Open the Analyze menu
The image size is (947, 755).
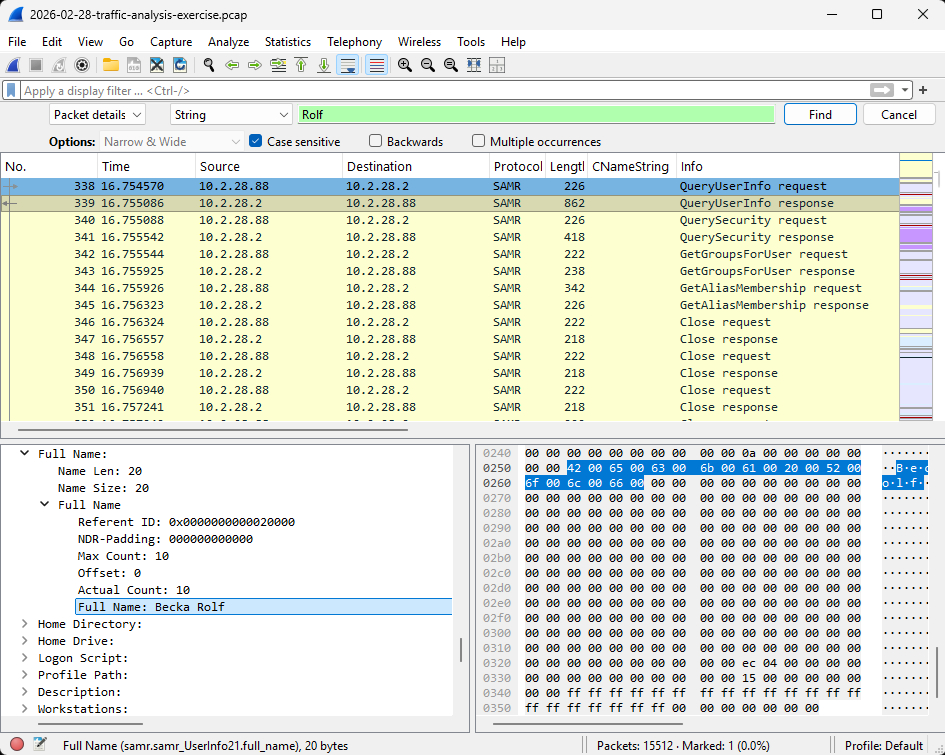(x=228, y=42)
